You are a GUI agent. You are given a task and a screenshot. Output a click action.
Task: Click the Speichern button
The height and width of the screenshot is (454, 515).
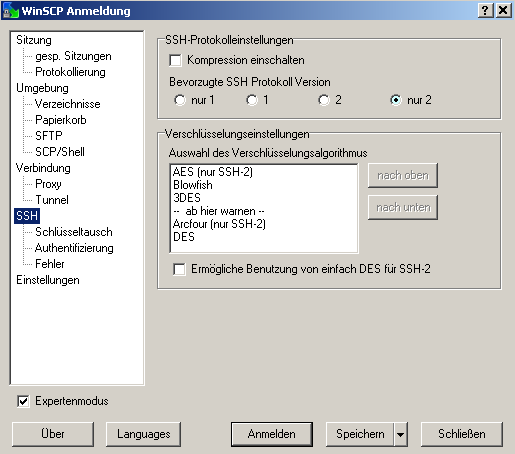(360, 434)
